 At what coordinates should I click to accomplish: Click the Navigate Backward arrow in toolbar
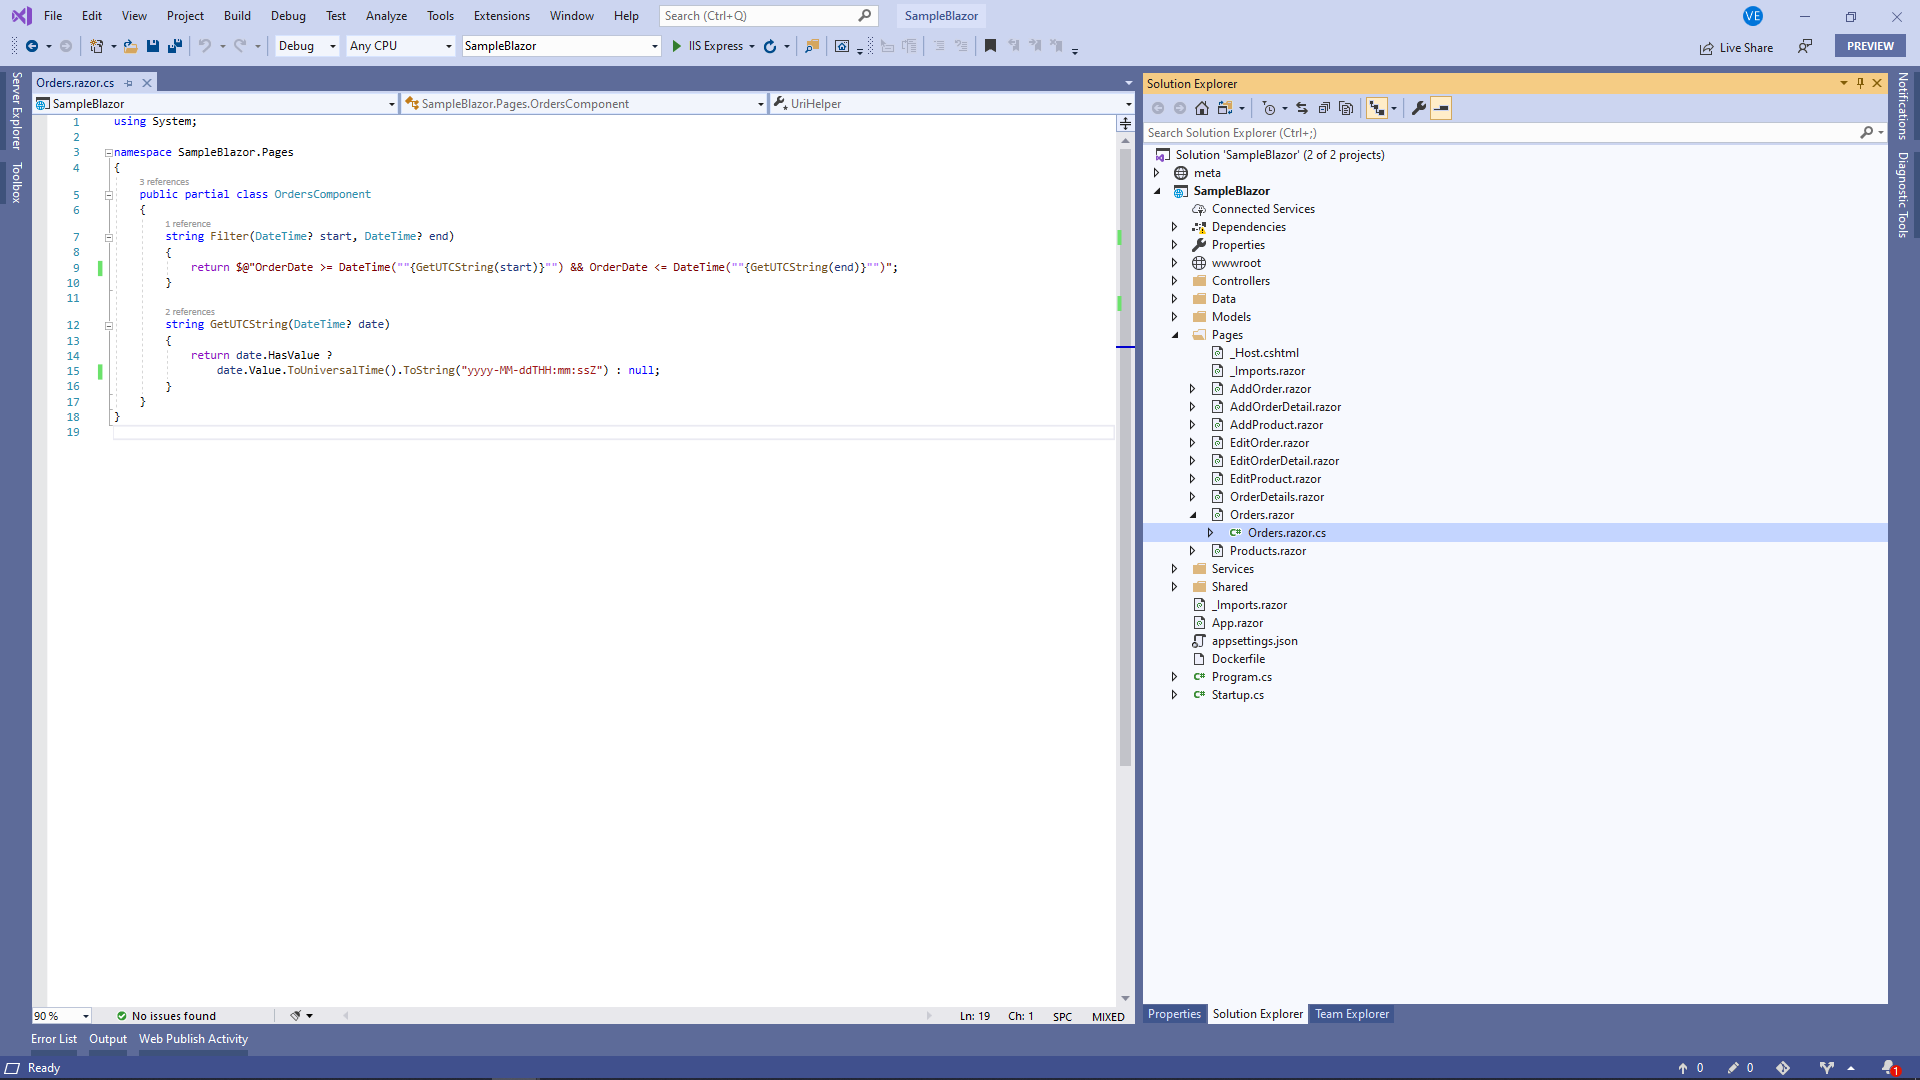(x=32, y=46)
